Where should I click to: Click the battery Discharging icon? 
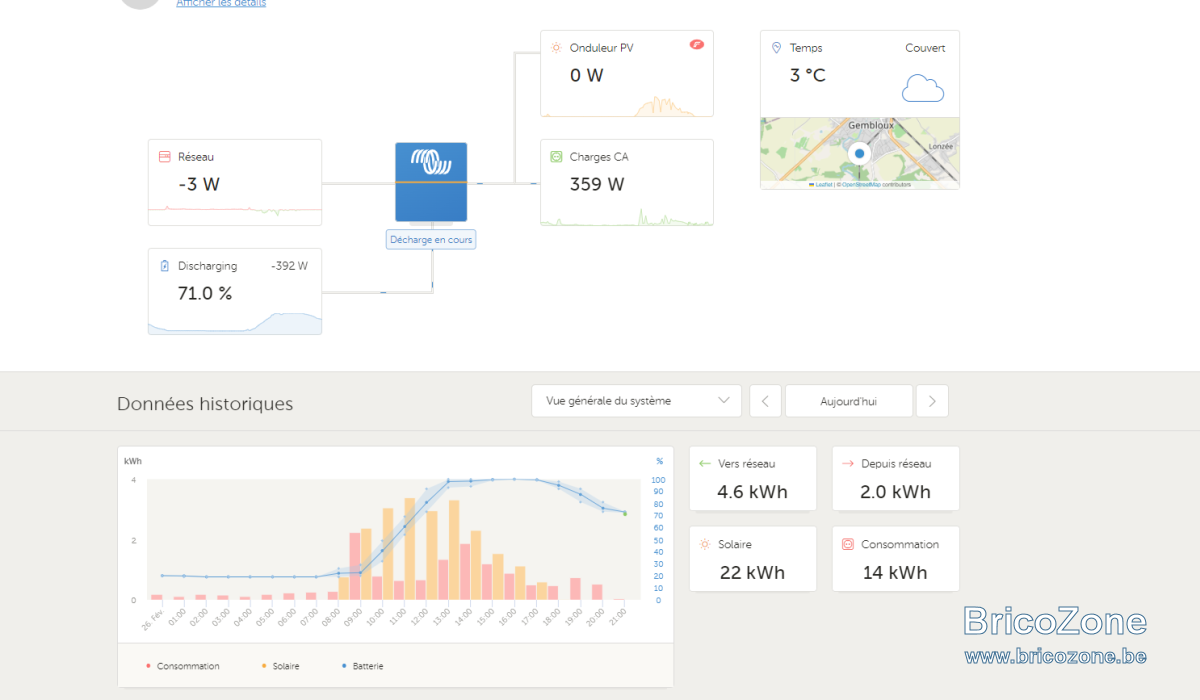tap(165, 266)
